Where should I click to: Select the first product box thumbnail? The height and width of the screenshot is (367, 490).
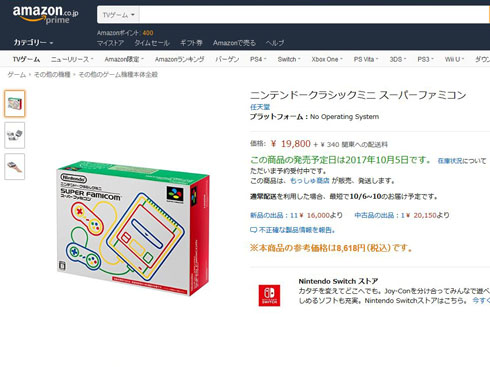pyautogui.click(x=15, y=104)
